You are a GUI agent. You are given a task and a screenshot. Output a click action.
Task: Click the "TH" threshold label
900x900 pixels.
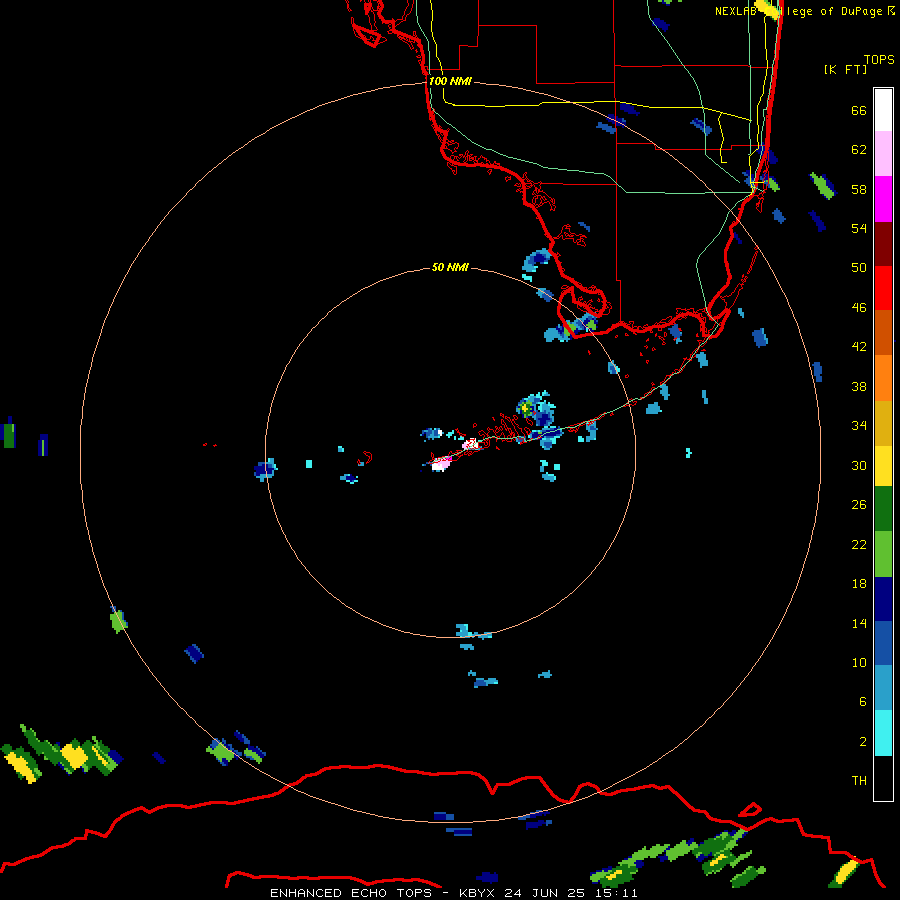coord(859,781)
